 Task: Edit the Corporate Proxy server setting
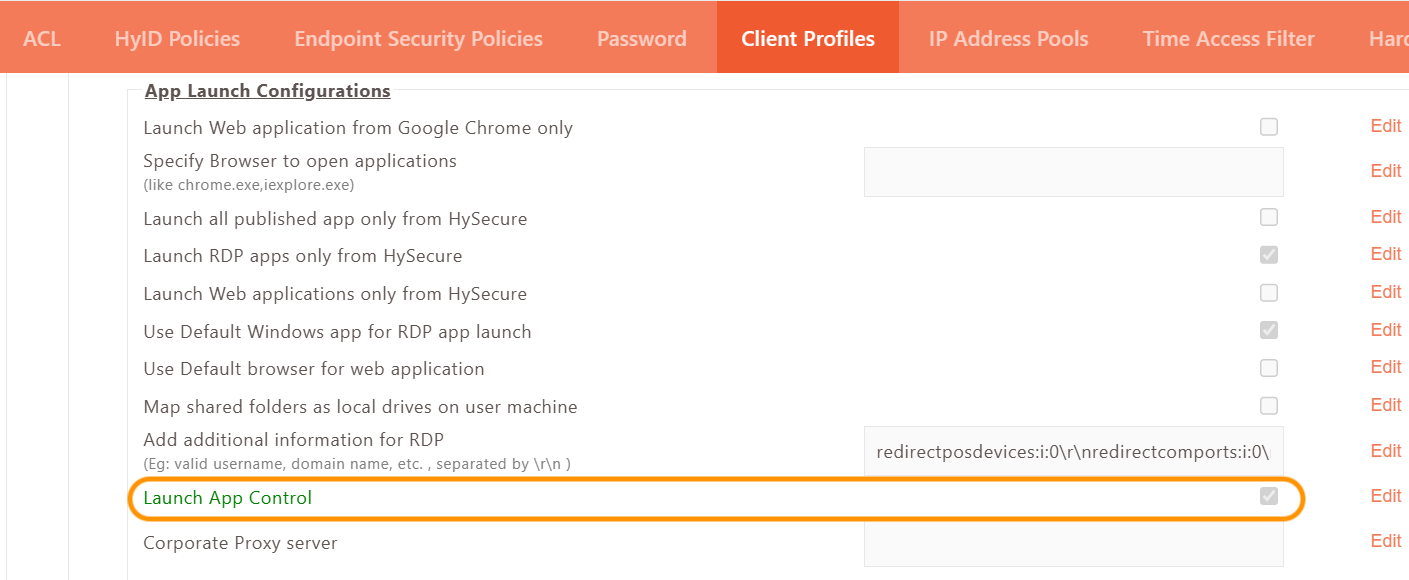(1385, 541)
